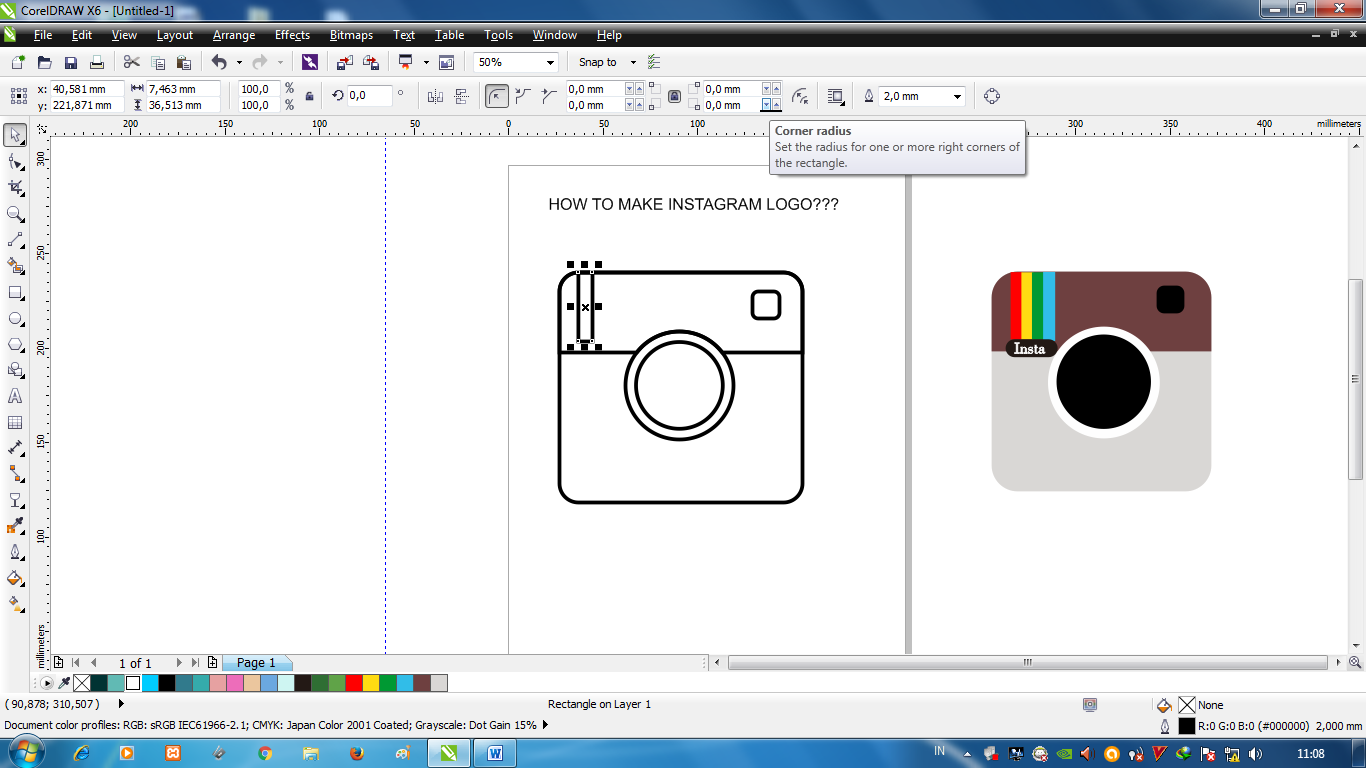Expand the application launcher arrow
1366x768 pixels.
(425, 62)
